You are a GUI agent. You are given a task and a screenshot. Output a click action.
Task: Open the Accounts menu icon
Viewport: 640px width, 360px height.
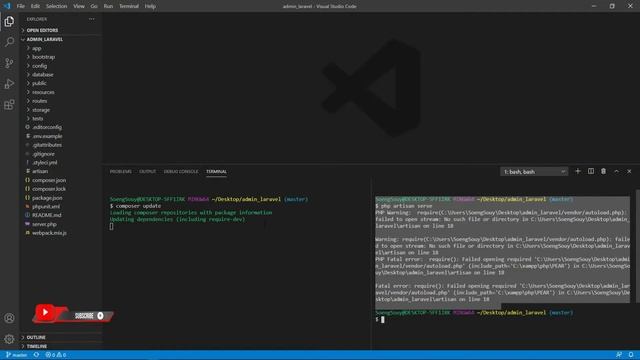click(x=9, y=318)
